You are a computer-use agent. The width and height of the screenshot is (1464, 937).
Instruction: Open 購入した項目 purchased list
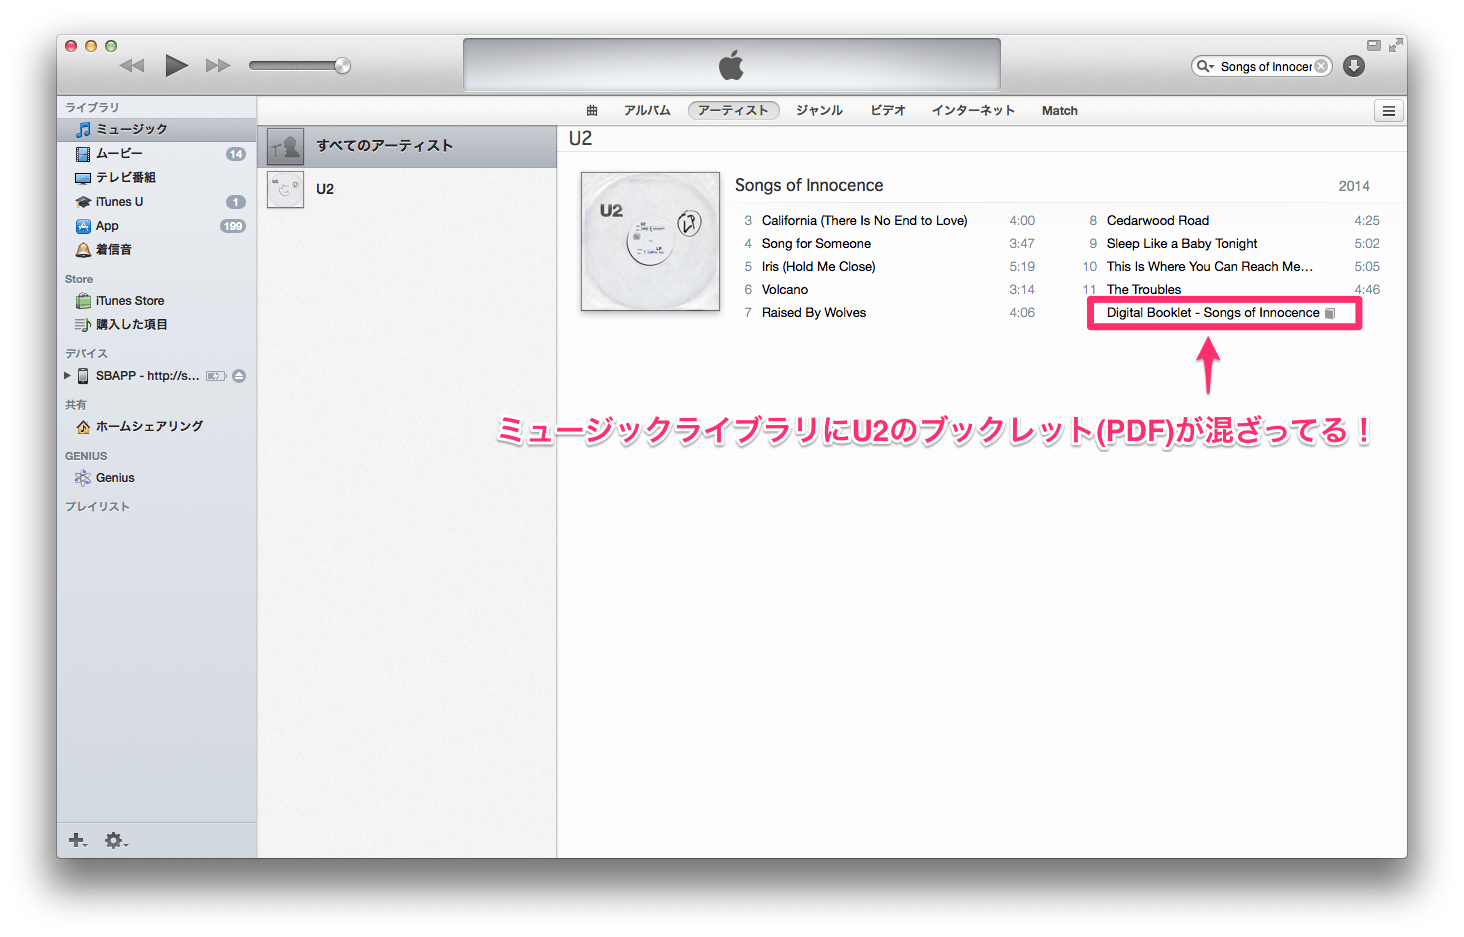click(157, 324)
